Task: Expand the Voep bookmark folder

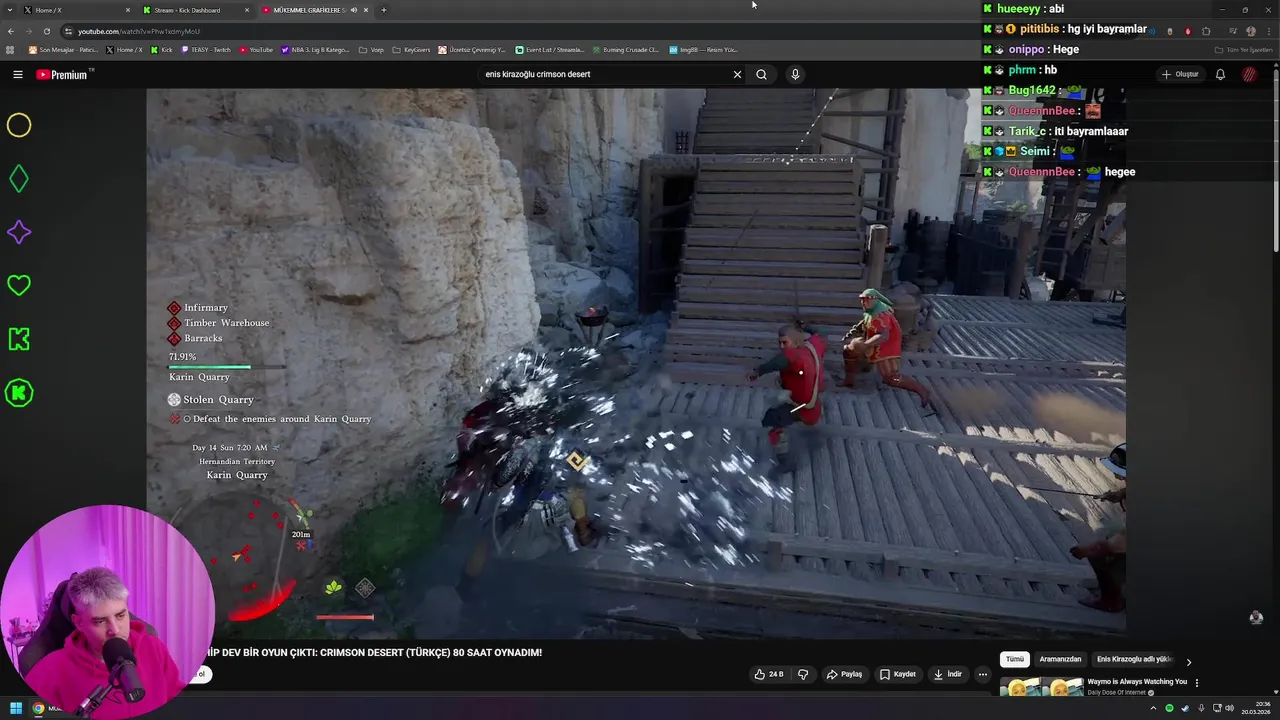Action: [x=371, y=50]
